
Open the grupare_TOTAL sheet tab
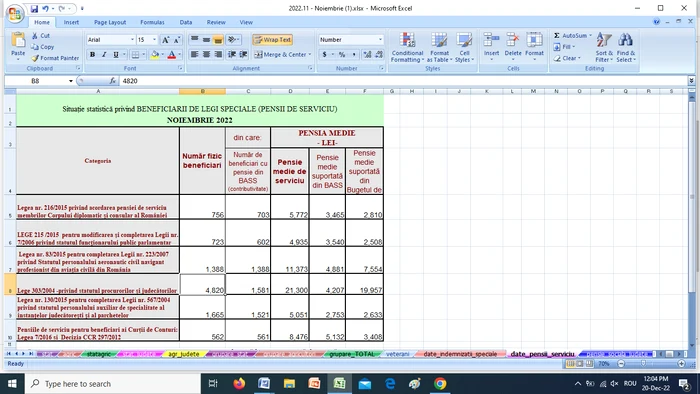352,354
